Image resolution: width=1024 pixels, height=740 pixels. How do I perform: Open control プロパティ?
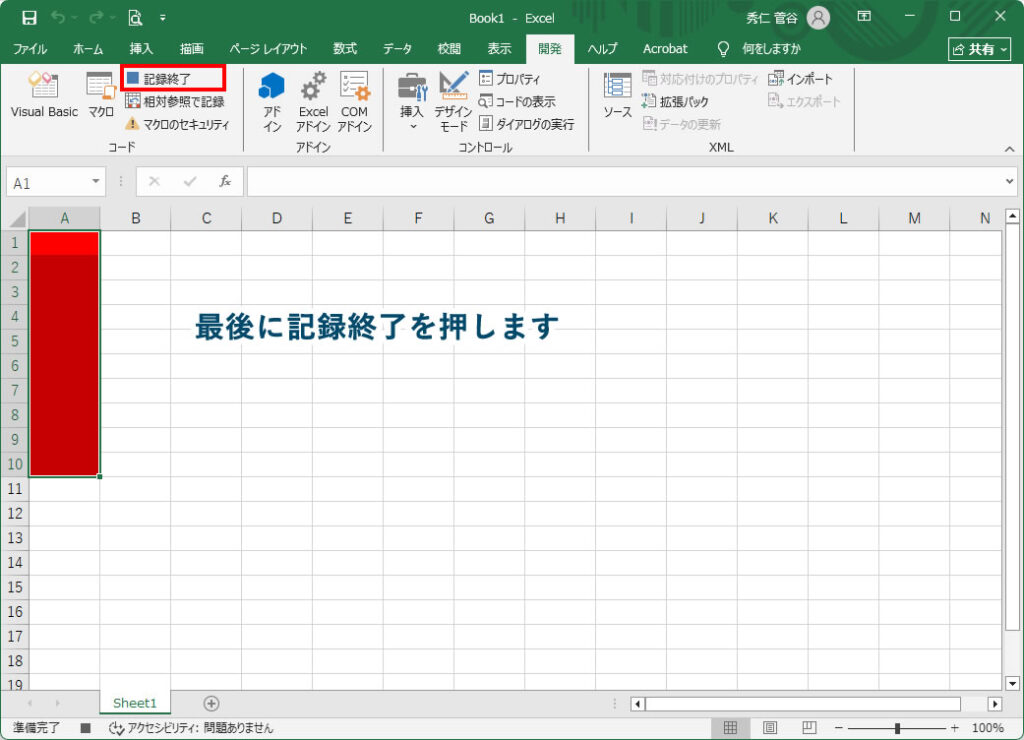pyautogui.click(x=510, y=79)
